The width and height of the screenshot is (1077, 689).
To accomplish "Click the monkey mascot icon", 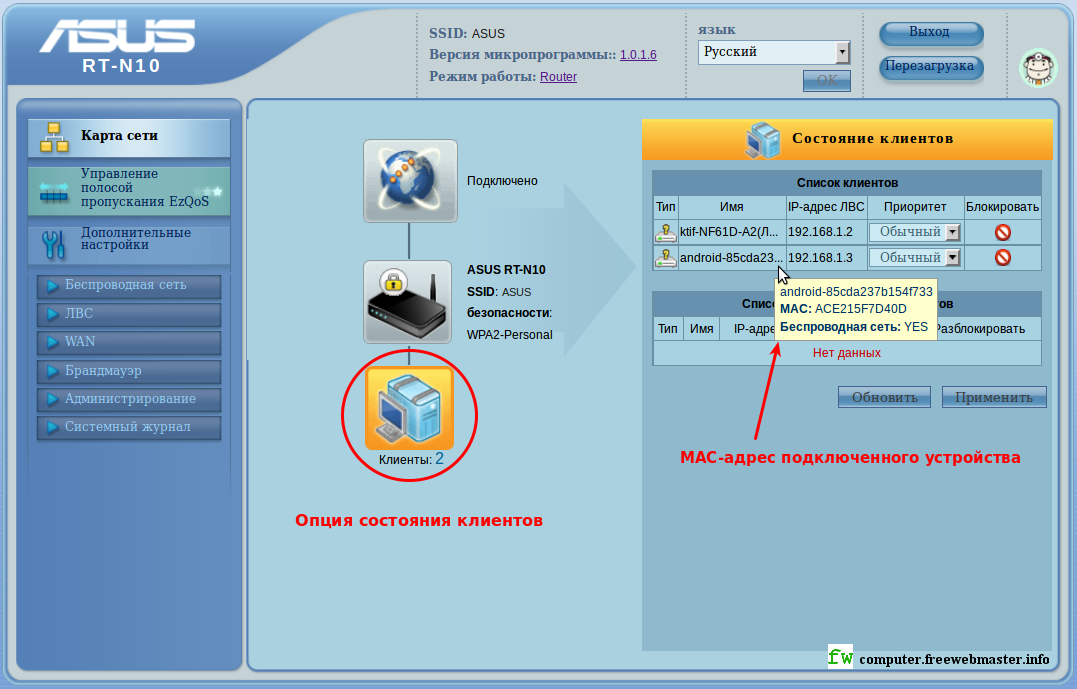I will 1039,68.
